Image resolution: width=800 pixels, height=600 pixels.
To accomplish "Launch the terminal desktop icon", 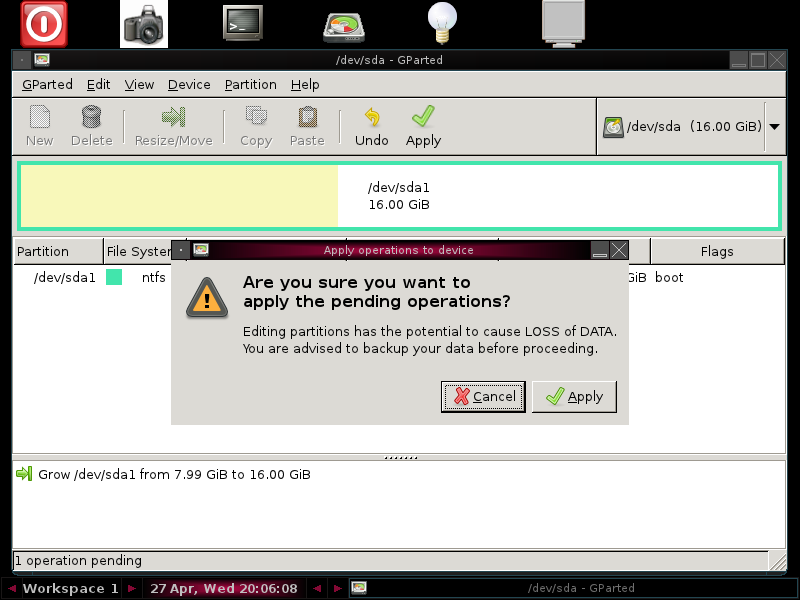I will tap(243, 23).
